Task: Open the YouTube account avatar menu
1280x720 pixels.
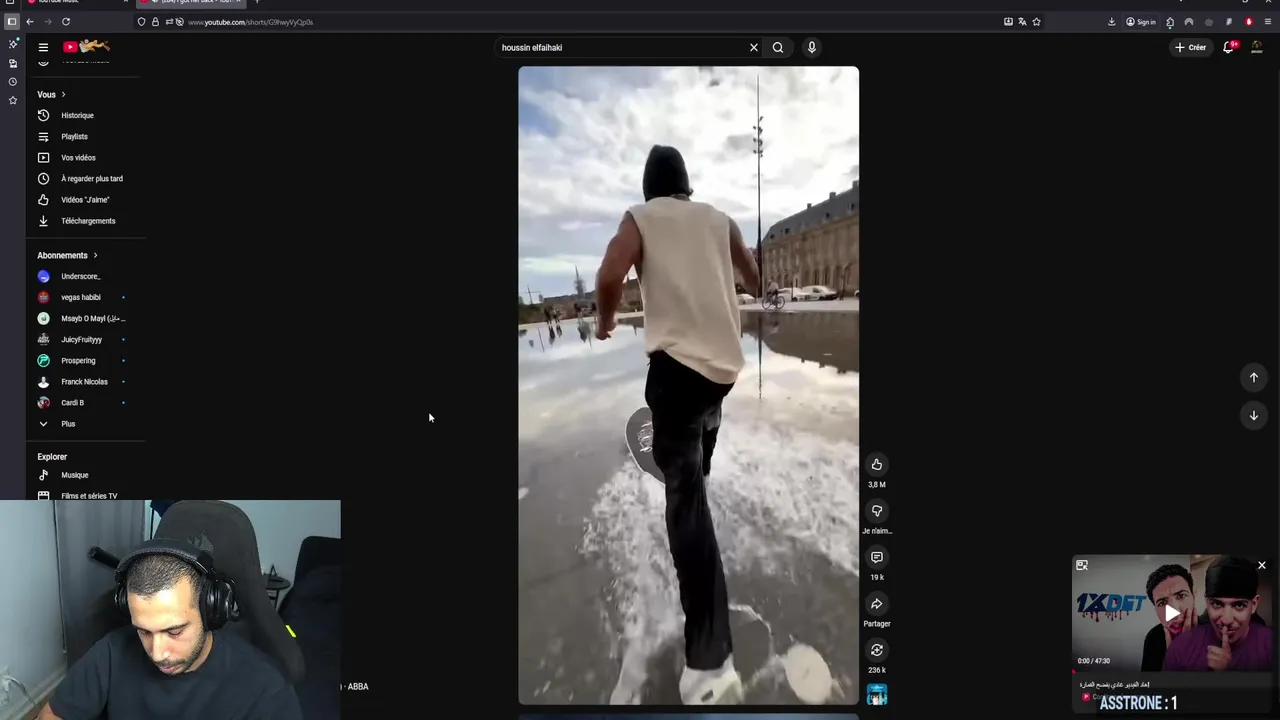Action: [1258, 47]
